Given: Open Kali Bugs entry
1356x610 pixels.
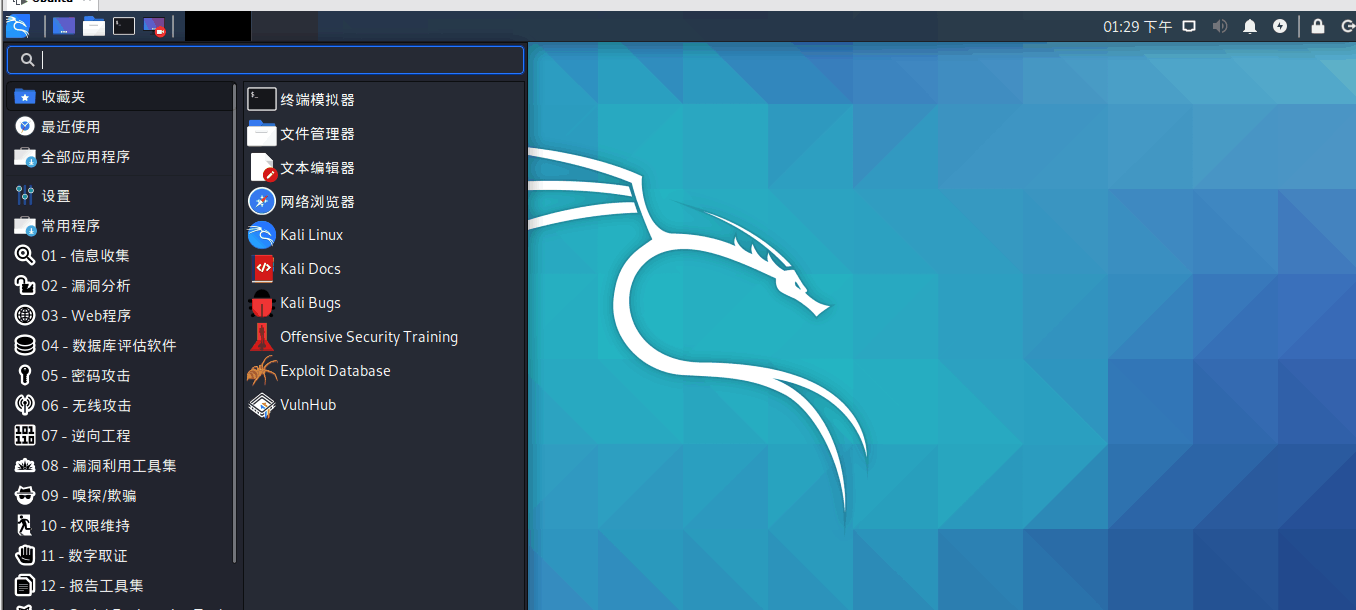Looking at the screenshot, I should coord(384,303).
